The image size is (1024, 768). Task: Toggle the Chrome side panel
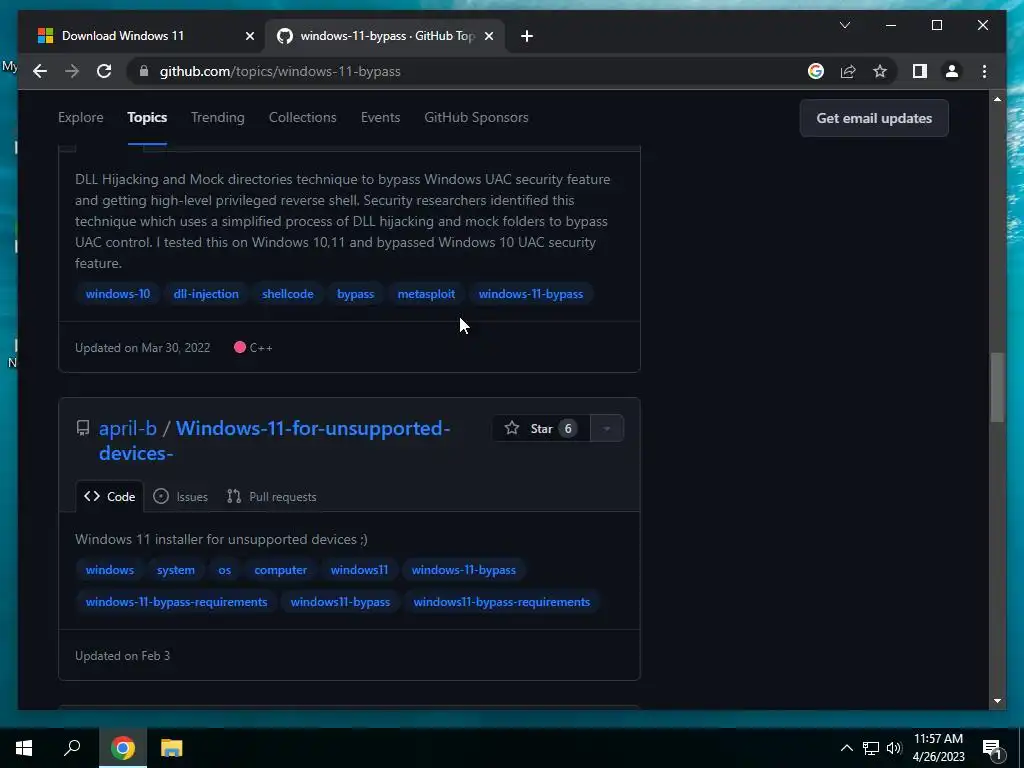coord(920,71)
